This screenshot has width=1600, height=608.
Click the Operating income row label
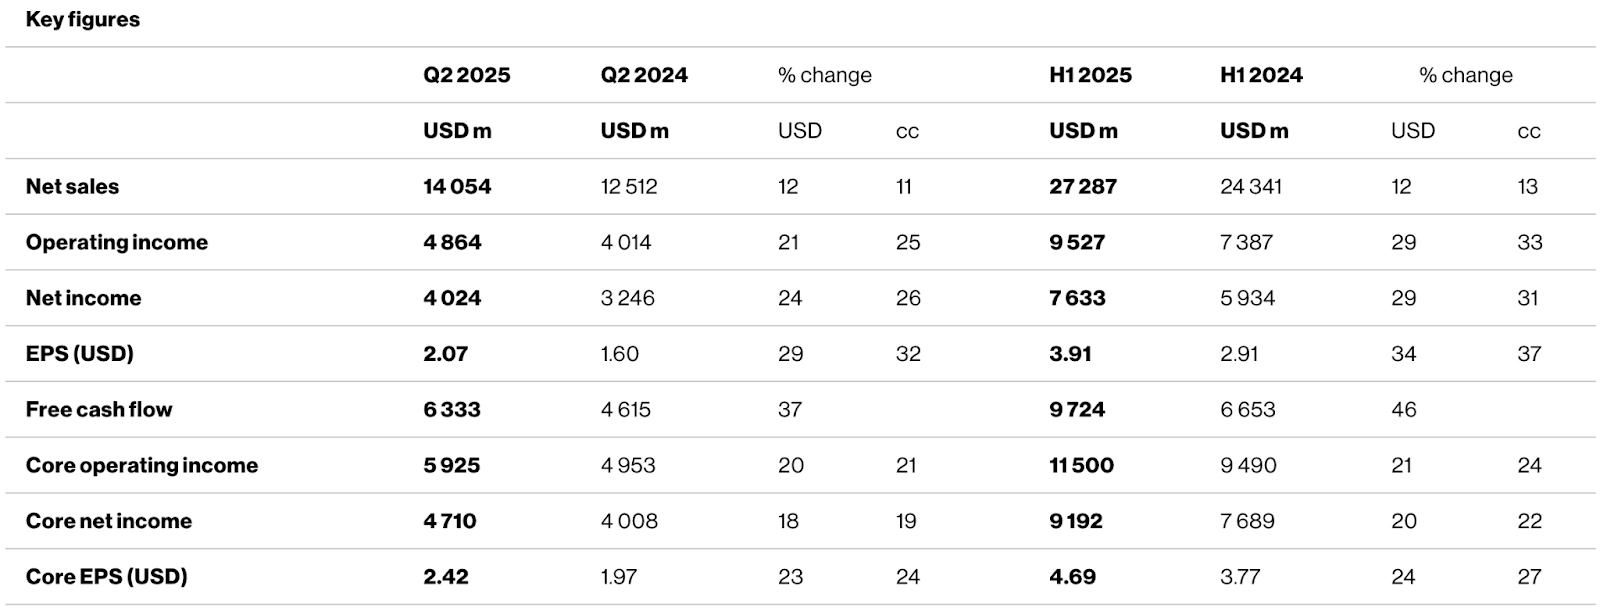[x=117, y=242]
